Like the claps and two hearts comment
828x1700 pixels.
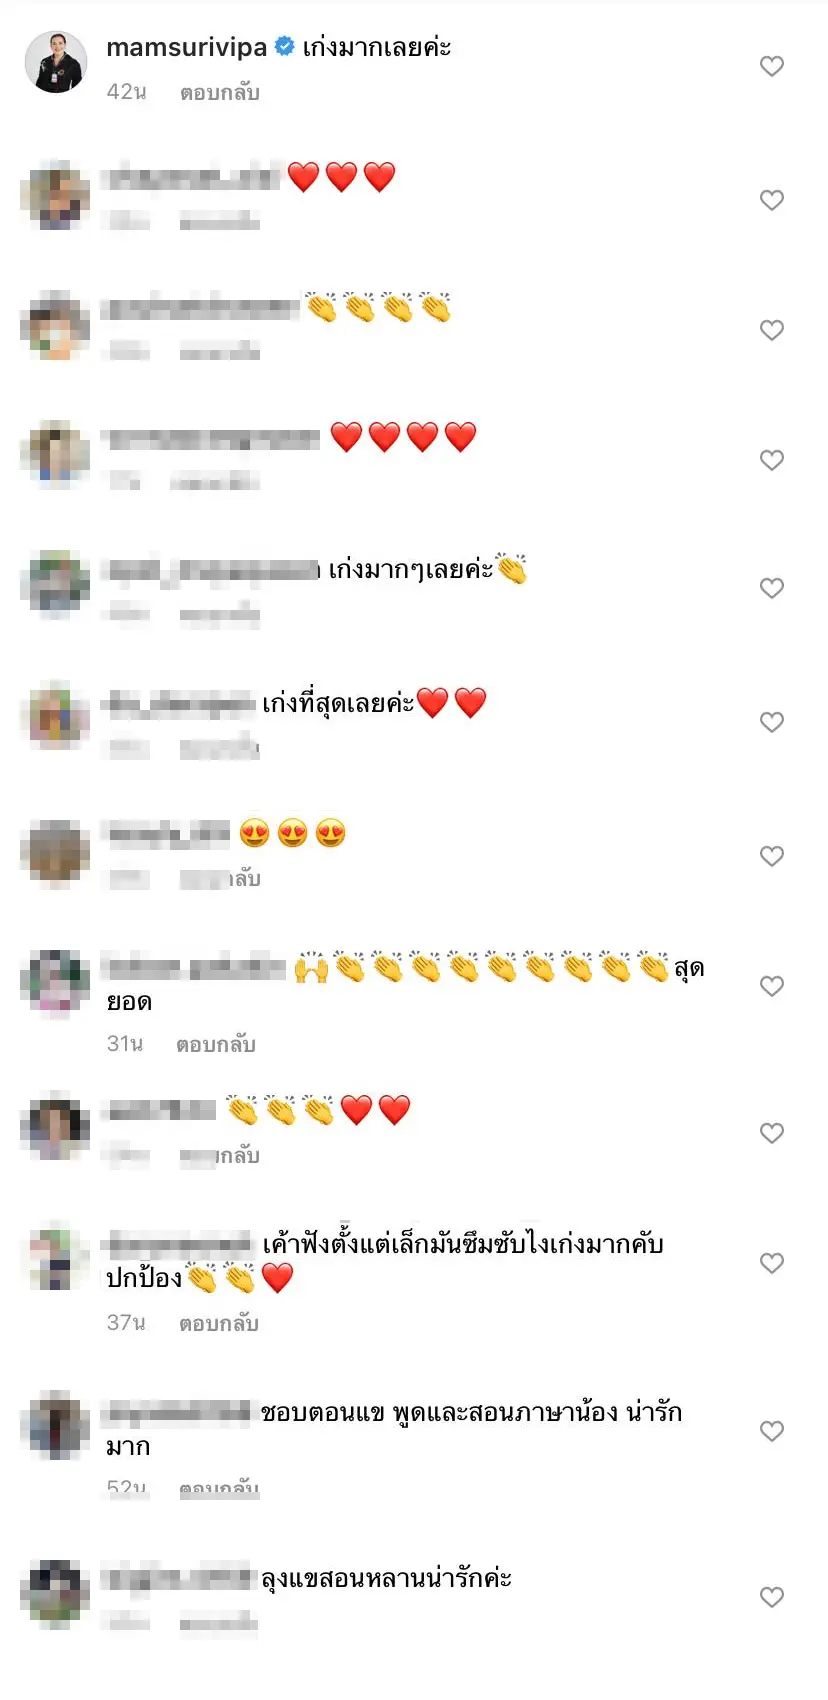click(x=771, y=1133)
